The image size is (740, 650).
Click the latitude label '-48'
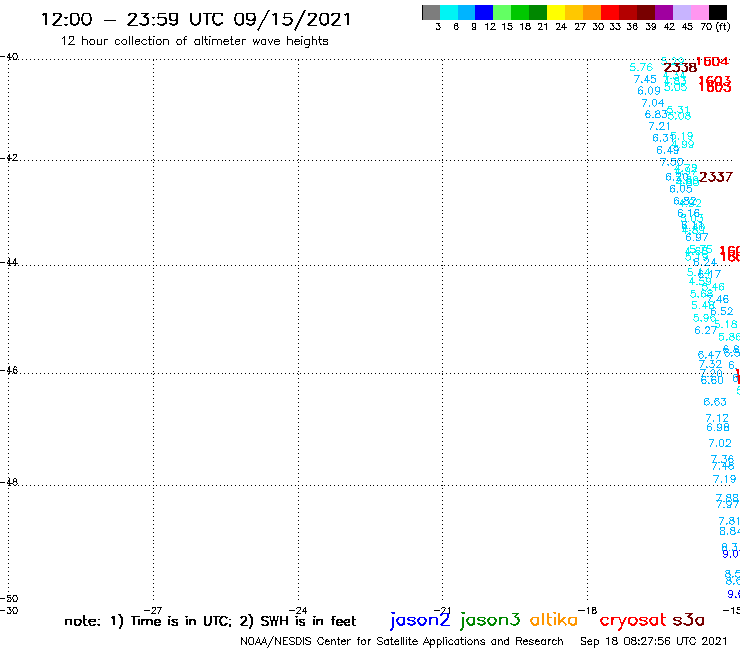coord(9,482)
